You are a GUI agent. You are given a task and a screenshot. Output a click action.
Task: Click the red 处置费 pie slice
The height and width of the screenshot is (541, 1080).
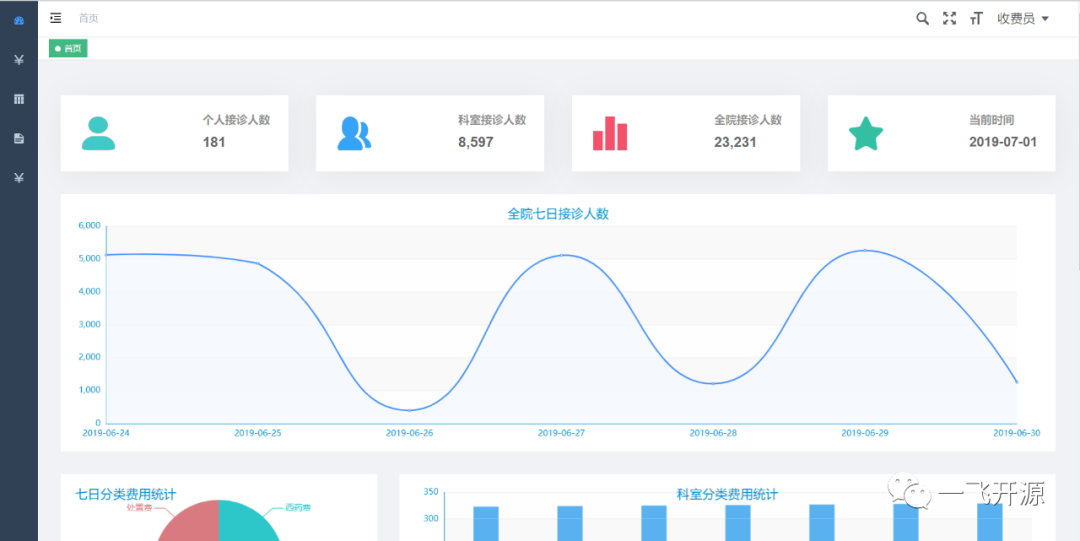pyautogui.click(x=190, y=522)
